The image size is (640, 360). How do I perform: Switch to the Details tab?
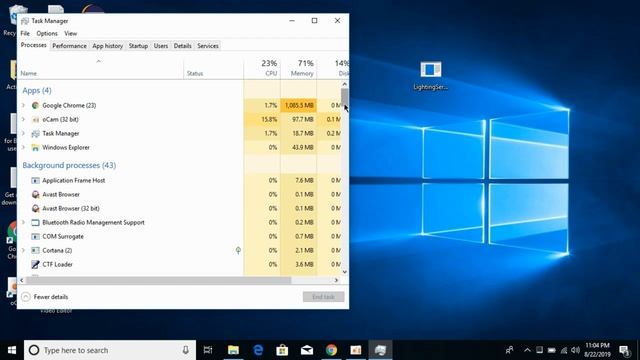(x=182, y=46)
